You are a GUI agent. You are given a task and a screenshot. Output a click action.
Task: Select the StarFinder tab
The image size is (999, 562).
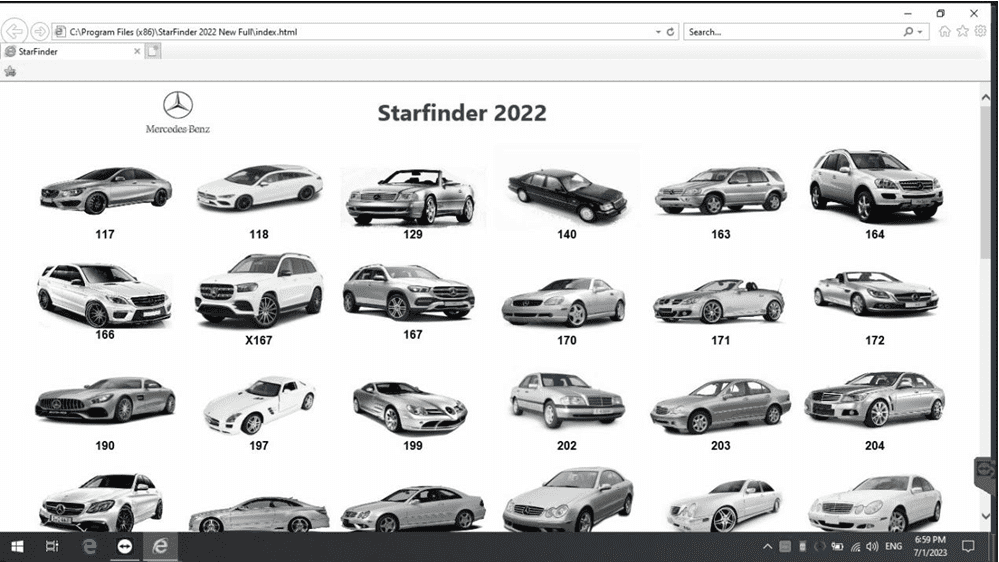click(72, 52)
